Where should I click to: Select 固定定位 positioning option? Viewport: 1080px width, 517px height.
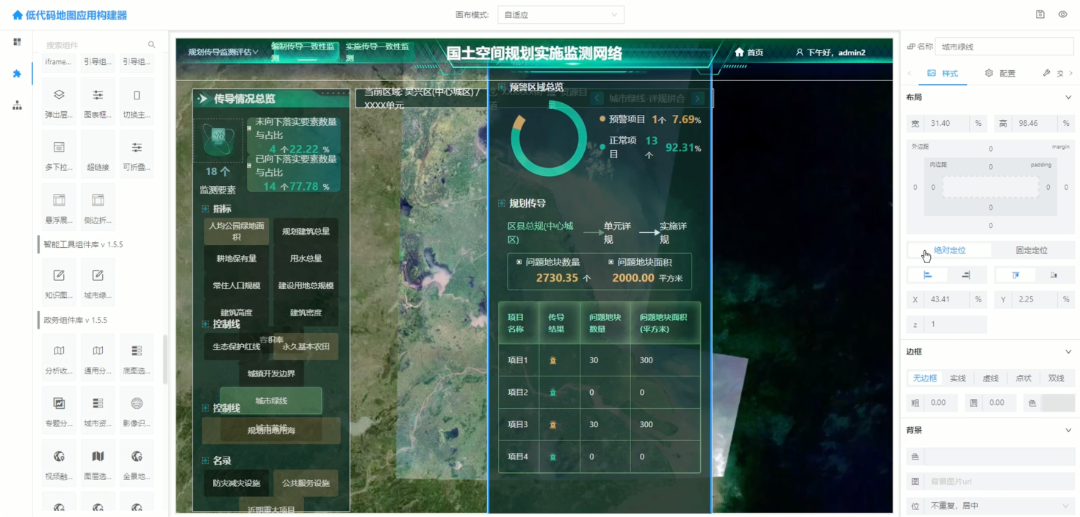coord(1031,250)
